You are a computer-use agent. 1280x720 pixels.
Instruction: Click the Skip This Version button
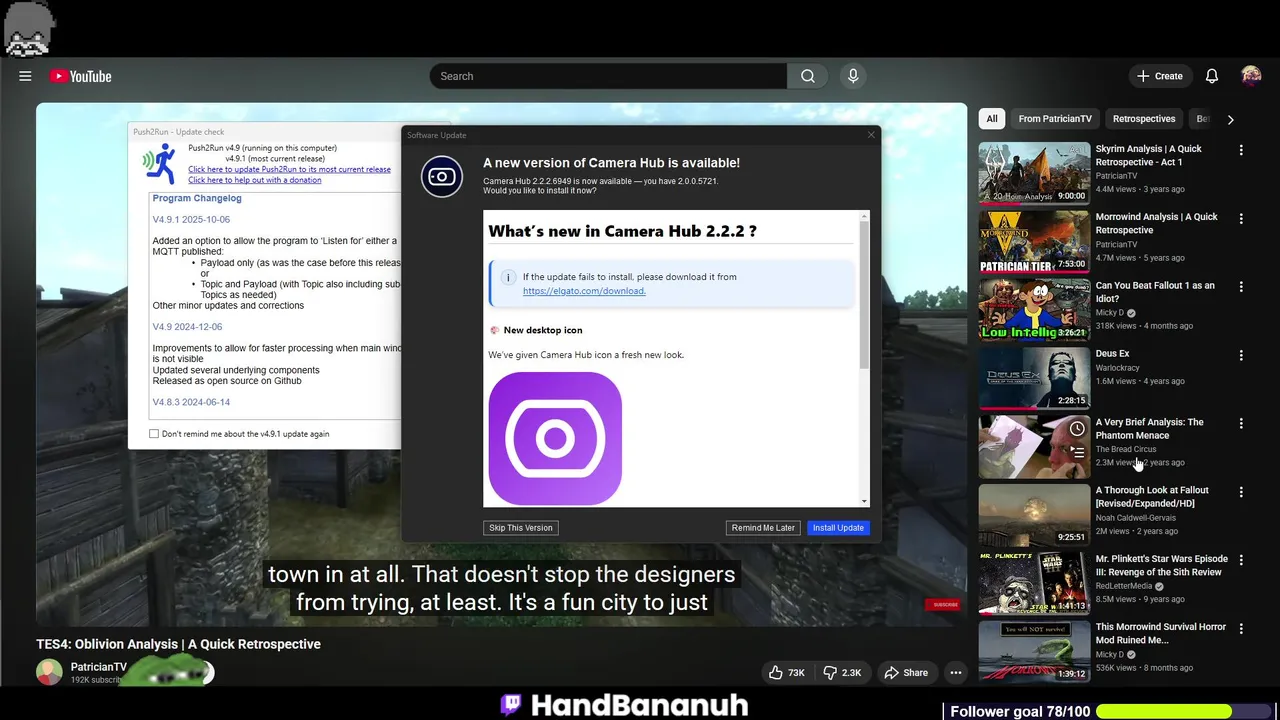(520, 528)
